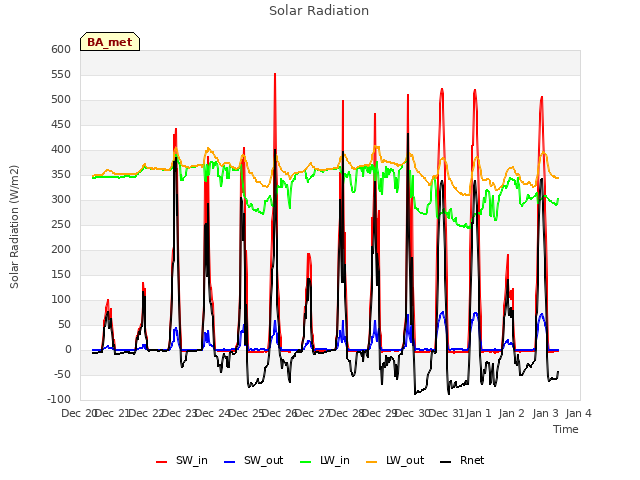Click the Dec 20 x-axis tick label
The width and height of the screenshot is (640, 480).
(79, 413)
